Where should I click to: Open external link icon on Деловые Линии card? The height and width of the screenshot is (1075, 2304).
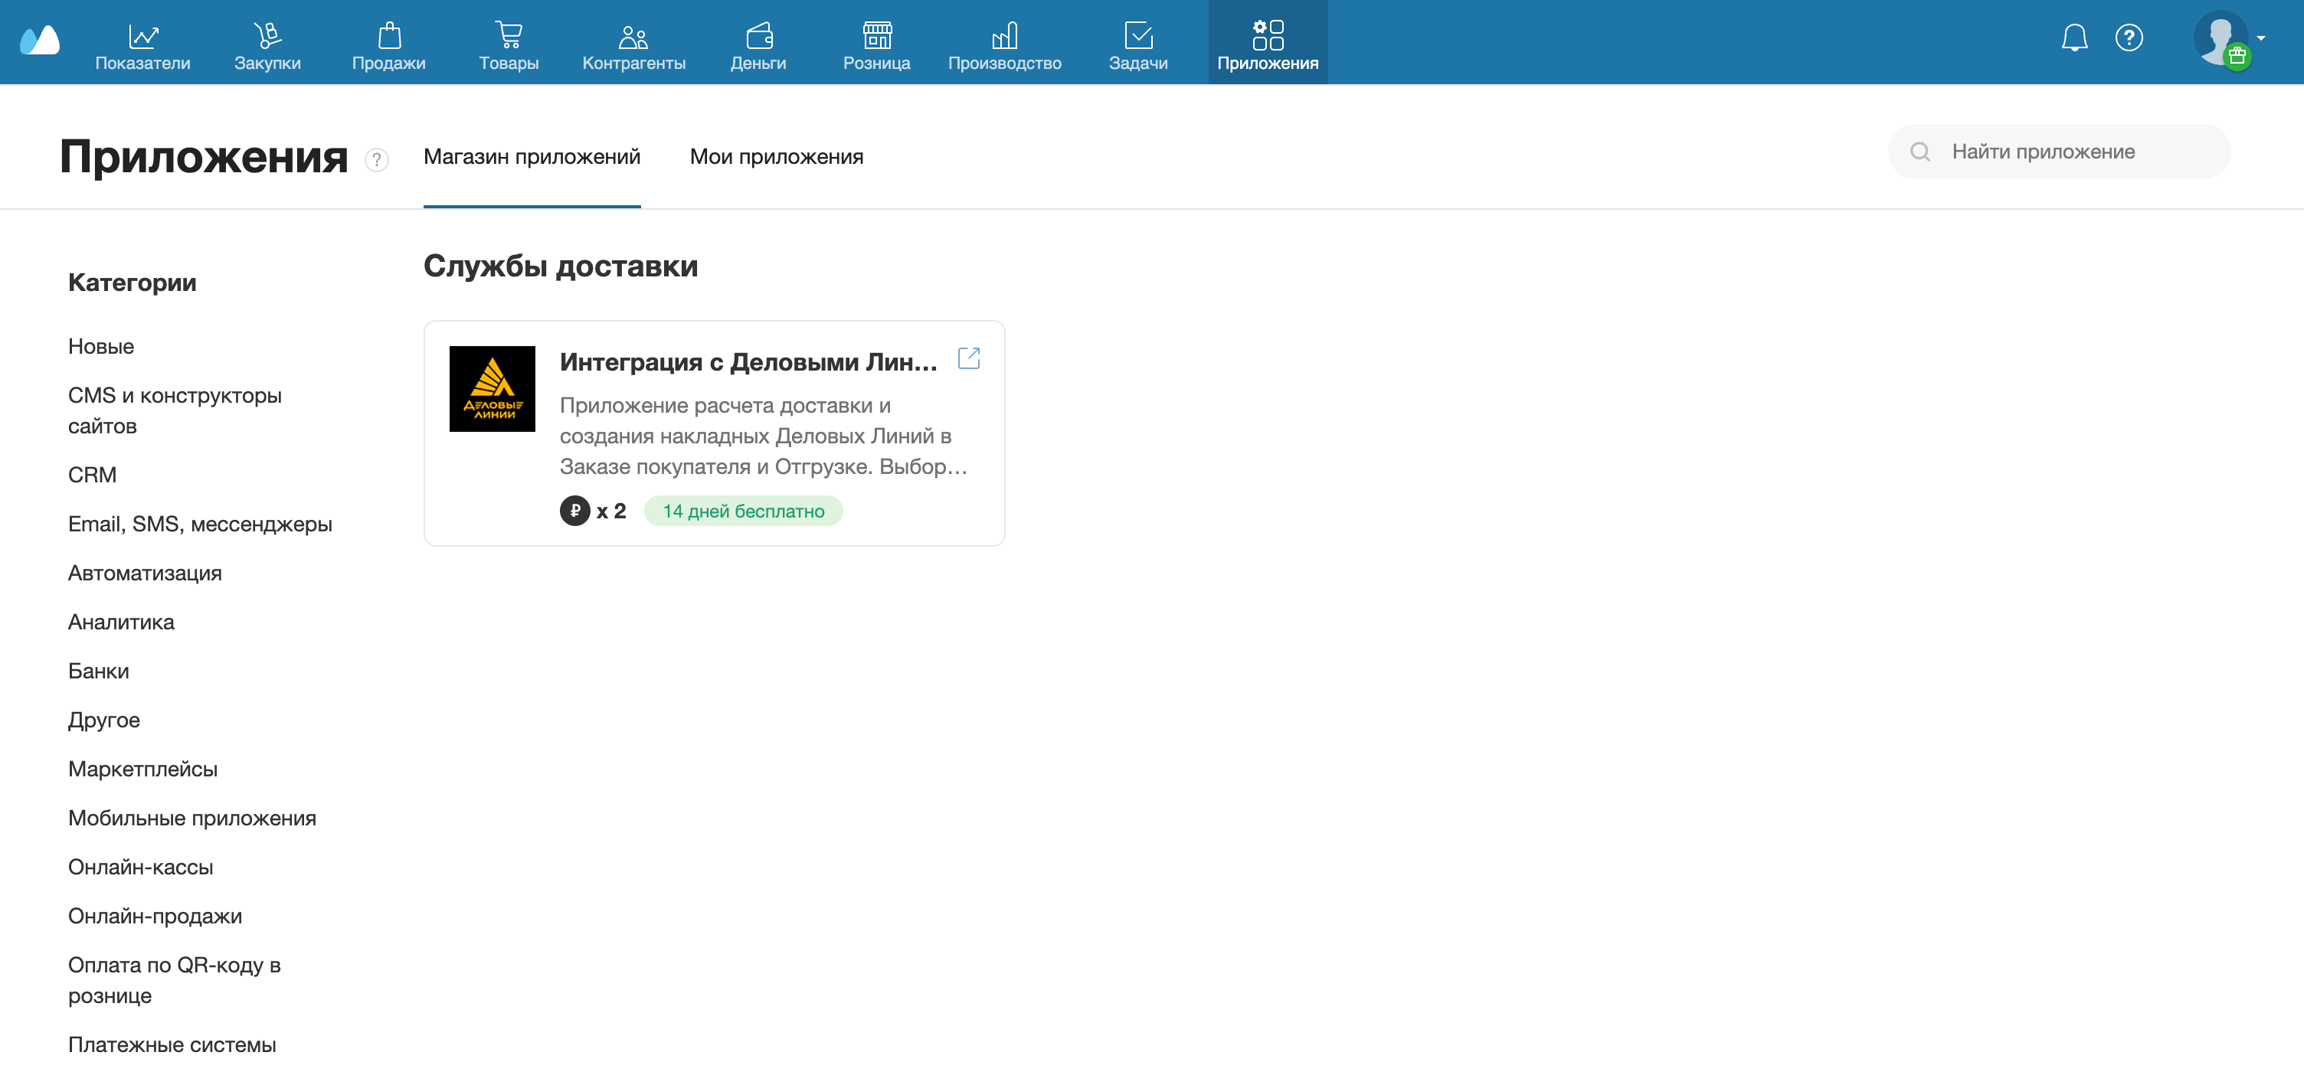tap(969, 358)
